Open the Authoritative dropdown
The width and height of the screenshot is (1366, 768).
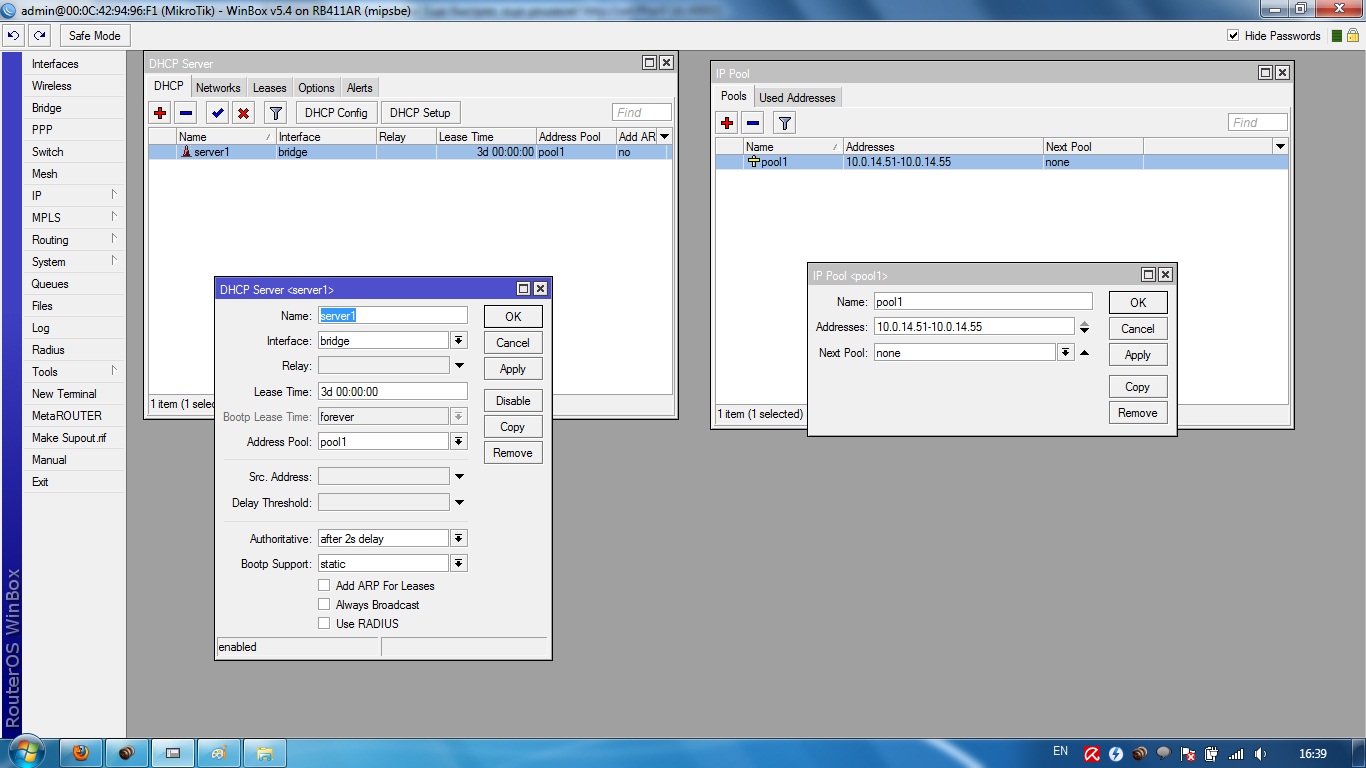[459, 539]
